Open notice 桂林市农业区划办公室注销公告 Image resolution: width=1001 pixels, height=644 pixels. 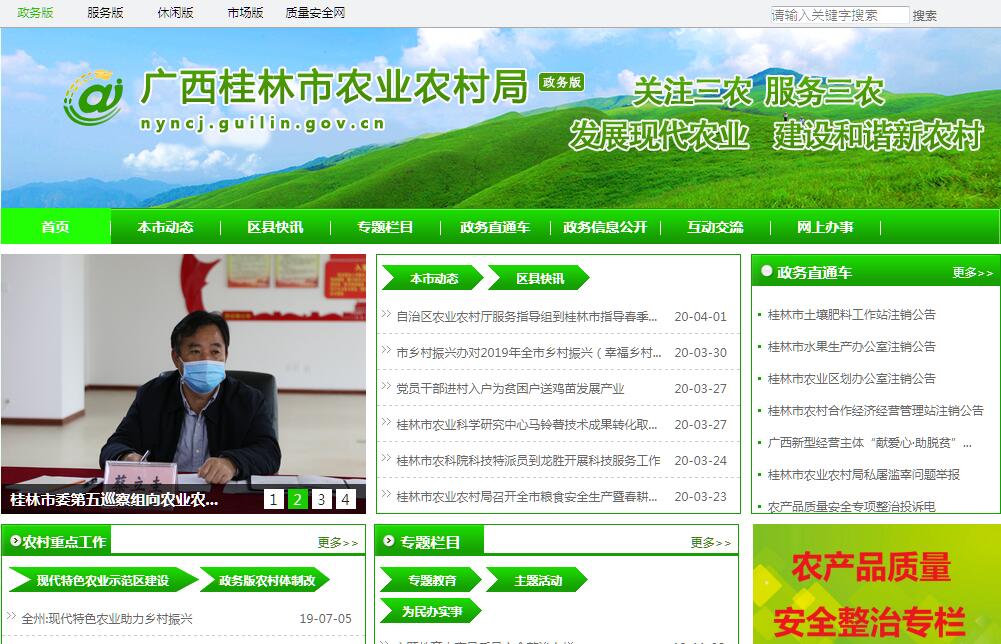tap(852, 378)
